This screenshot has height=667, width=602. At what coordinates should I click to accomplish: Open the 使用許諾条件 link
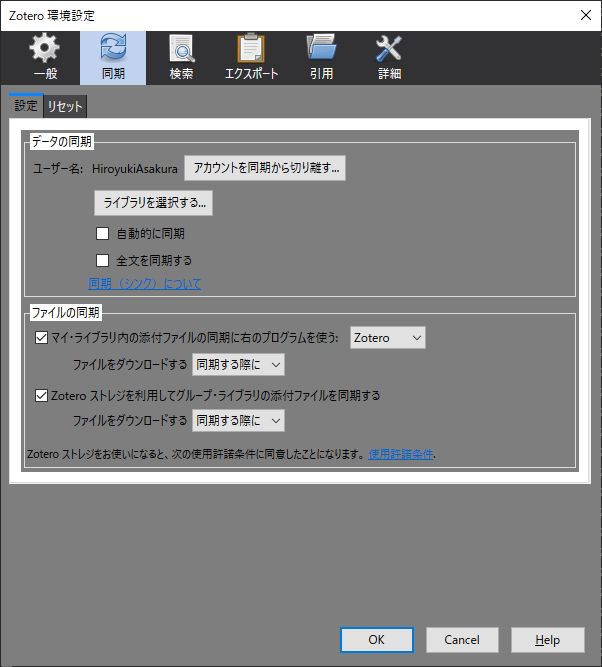[x=401, y=454]
